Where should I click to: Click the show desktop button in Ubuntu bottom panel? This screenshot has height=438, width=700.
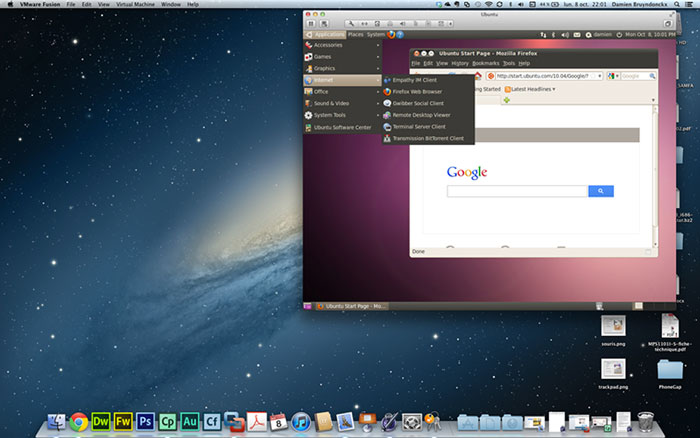[x=307, y=306]
